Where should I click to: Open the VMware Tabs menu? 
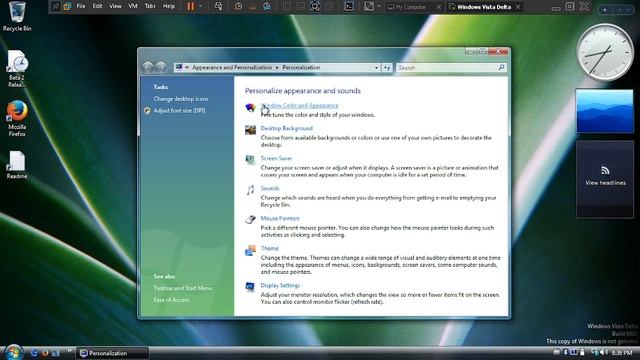pos(150,6)
